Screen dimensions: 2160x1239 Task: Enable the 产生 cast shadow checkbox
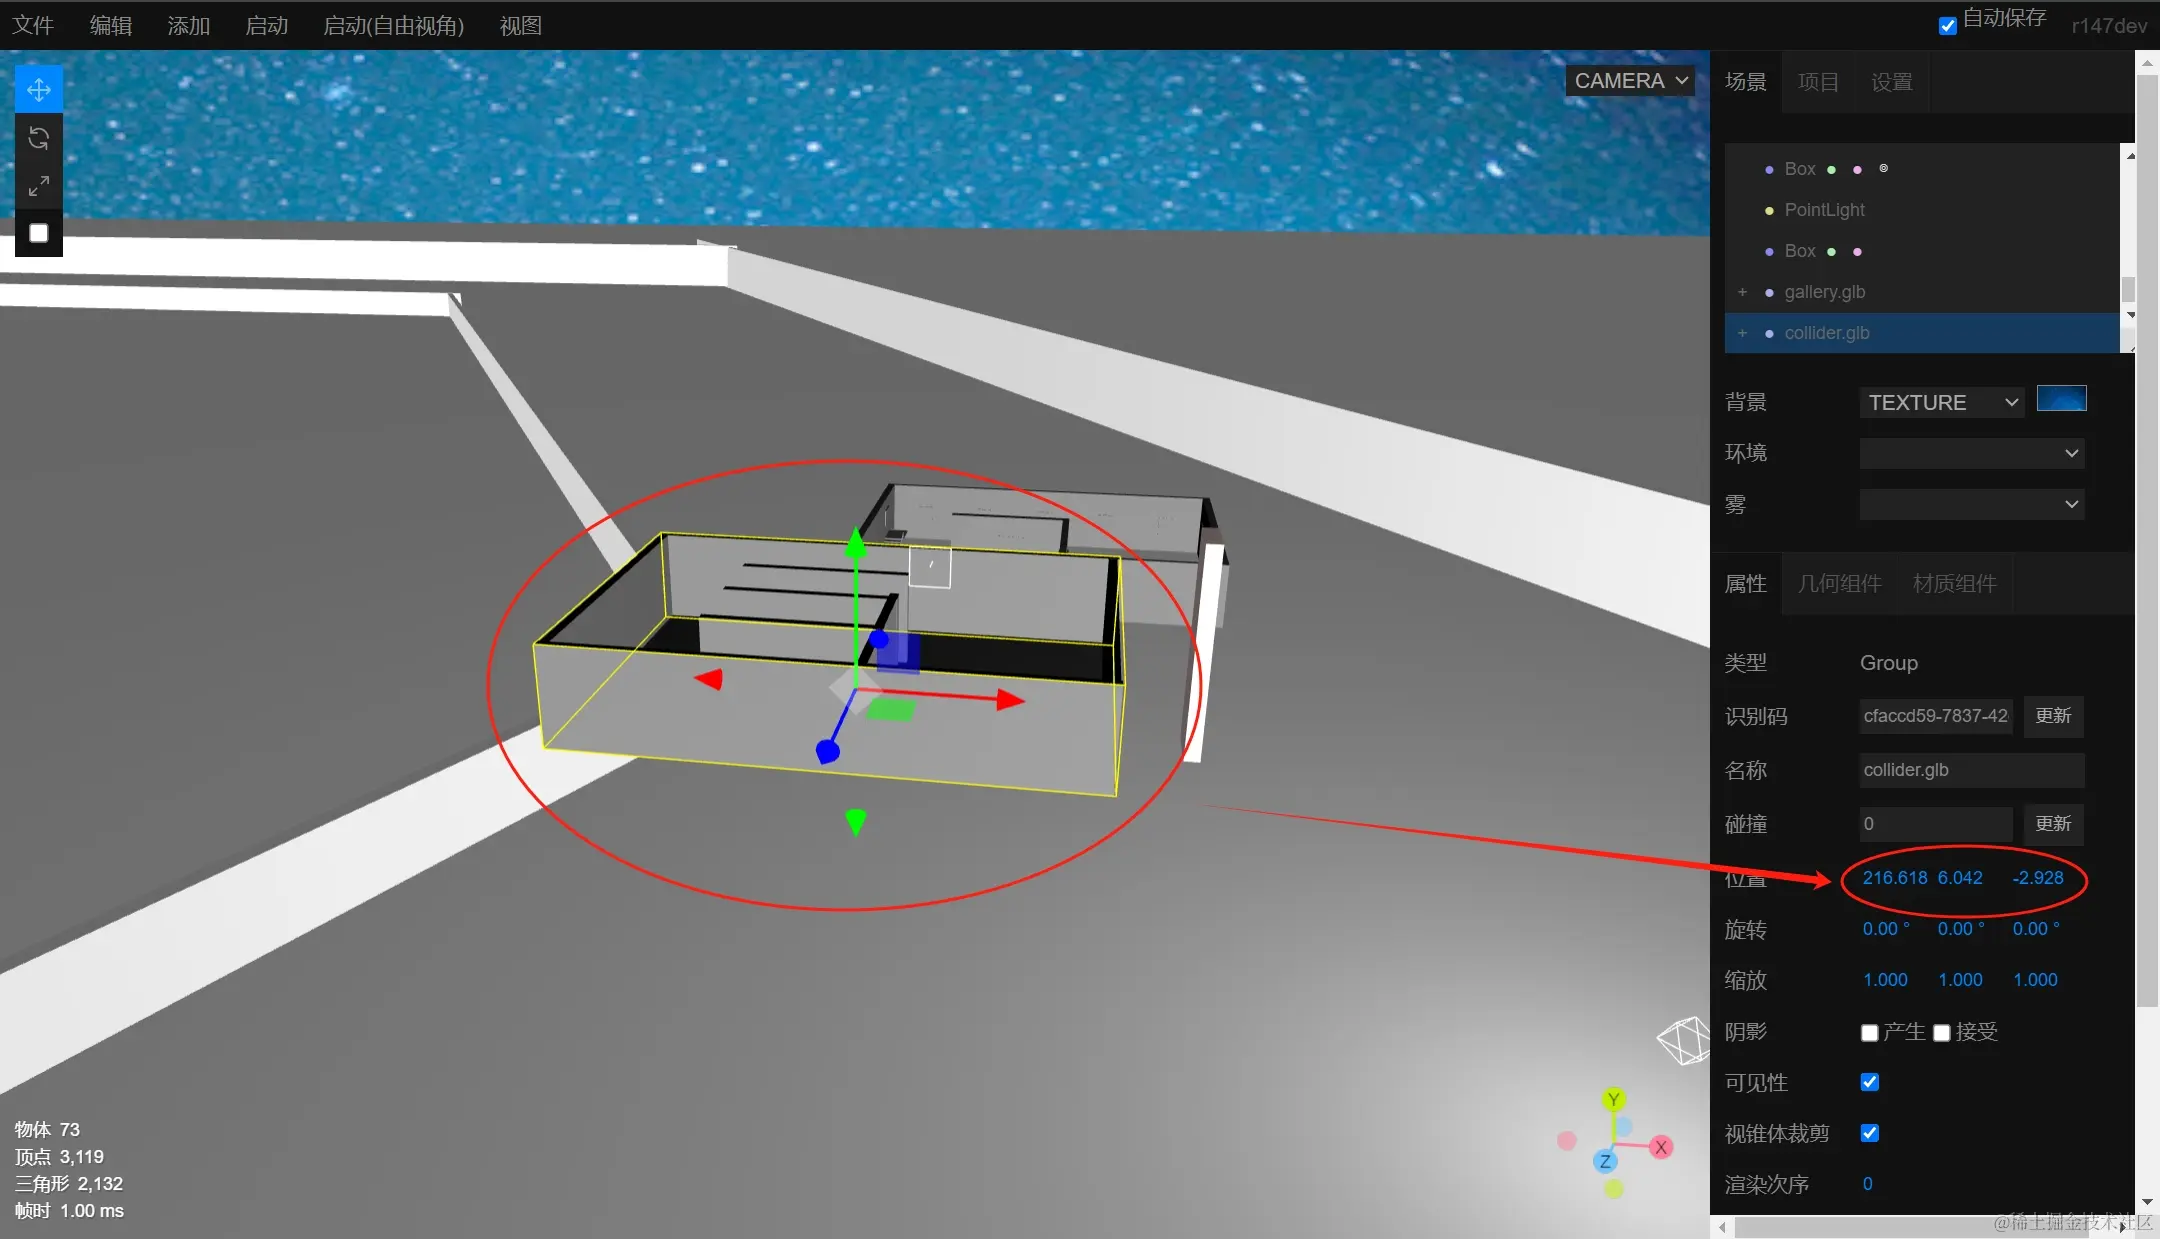click(x=1869, y=1032)
